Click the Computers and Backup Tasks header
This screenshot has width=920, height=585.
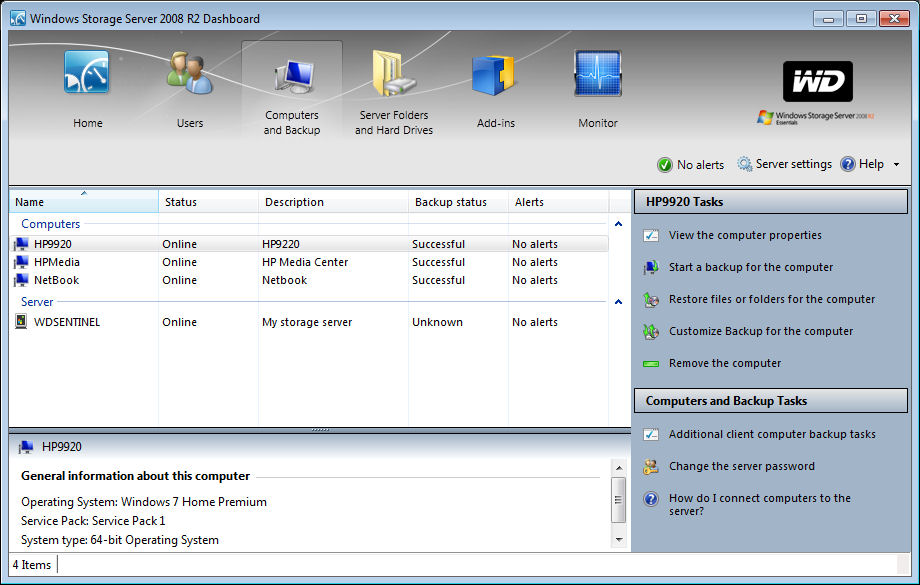771,400
